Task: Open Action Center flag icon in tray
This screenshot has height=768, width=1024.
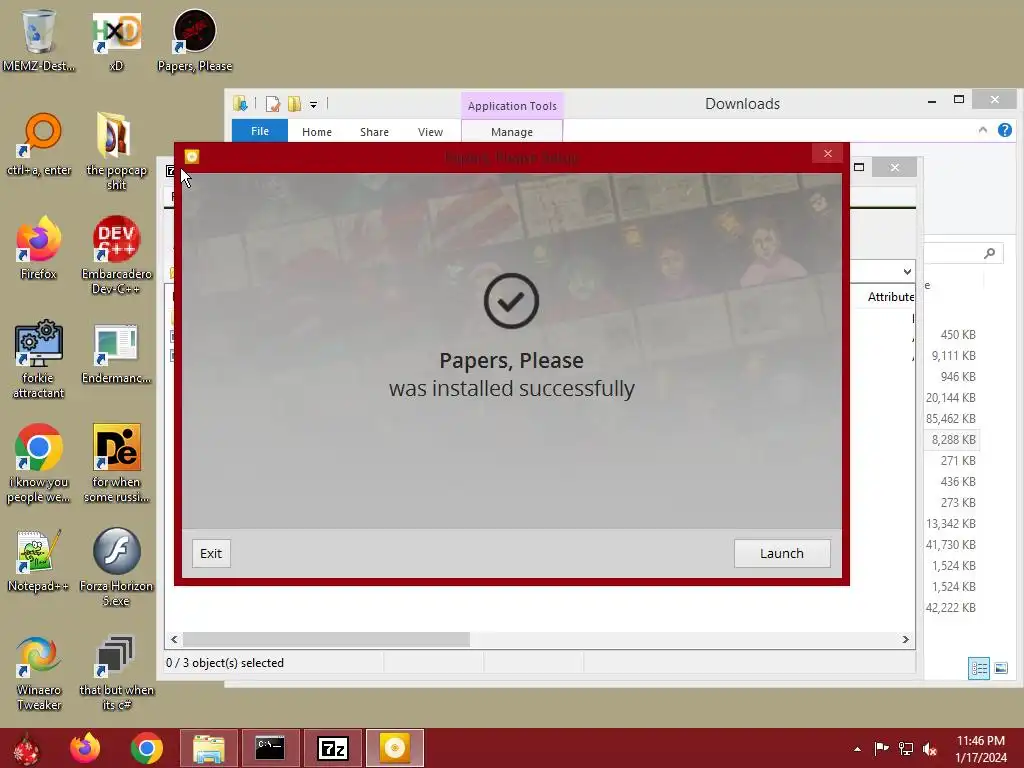Action: [881, 749]
